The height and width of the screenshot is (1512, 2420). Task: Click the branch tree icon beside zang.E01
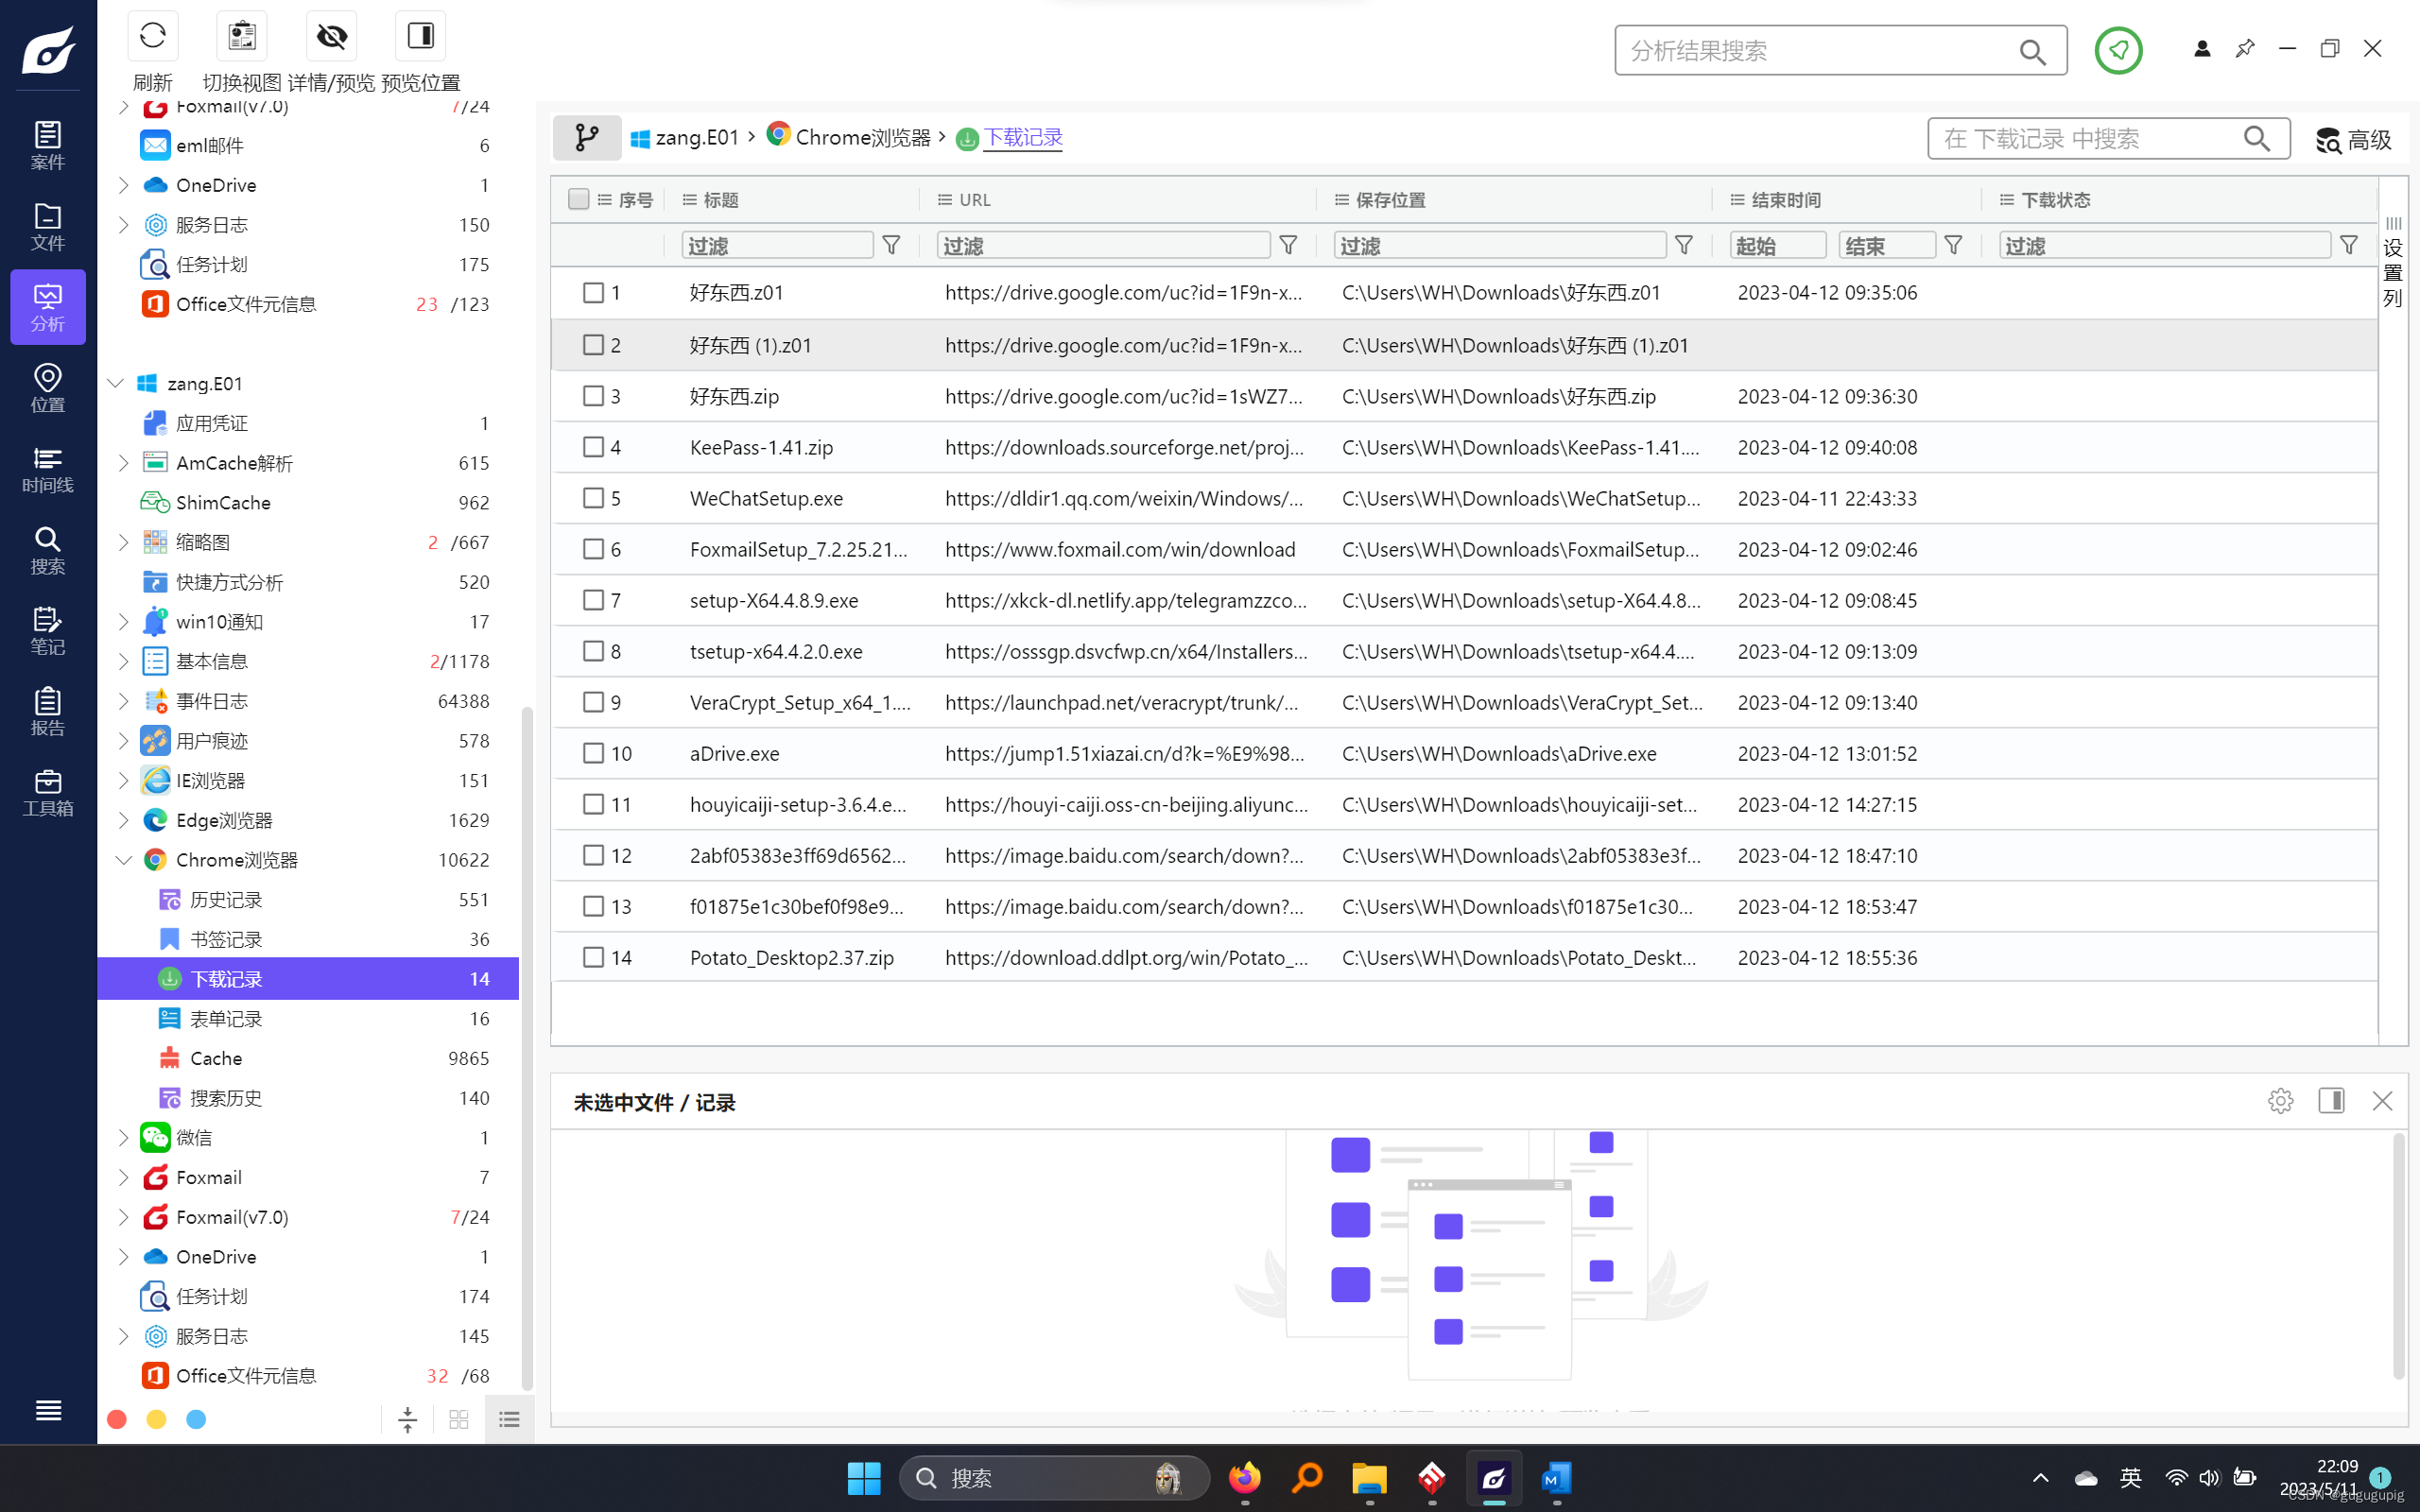587,138
